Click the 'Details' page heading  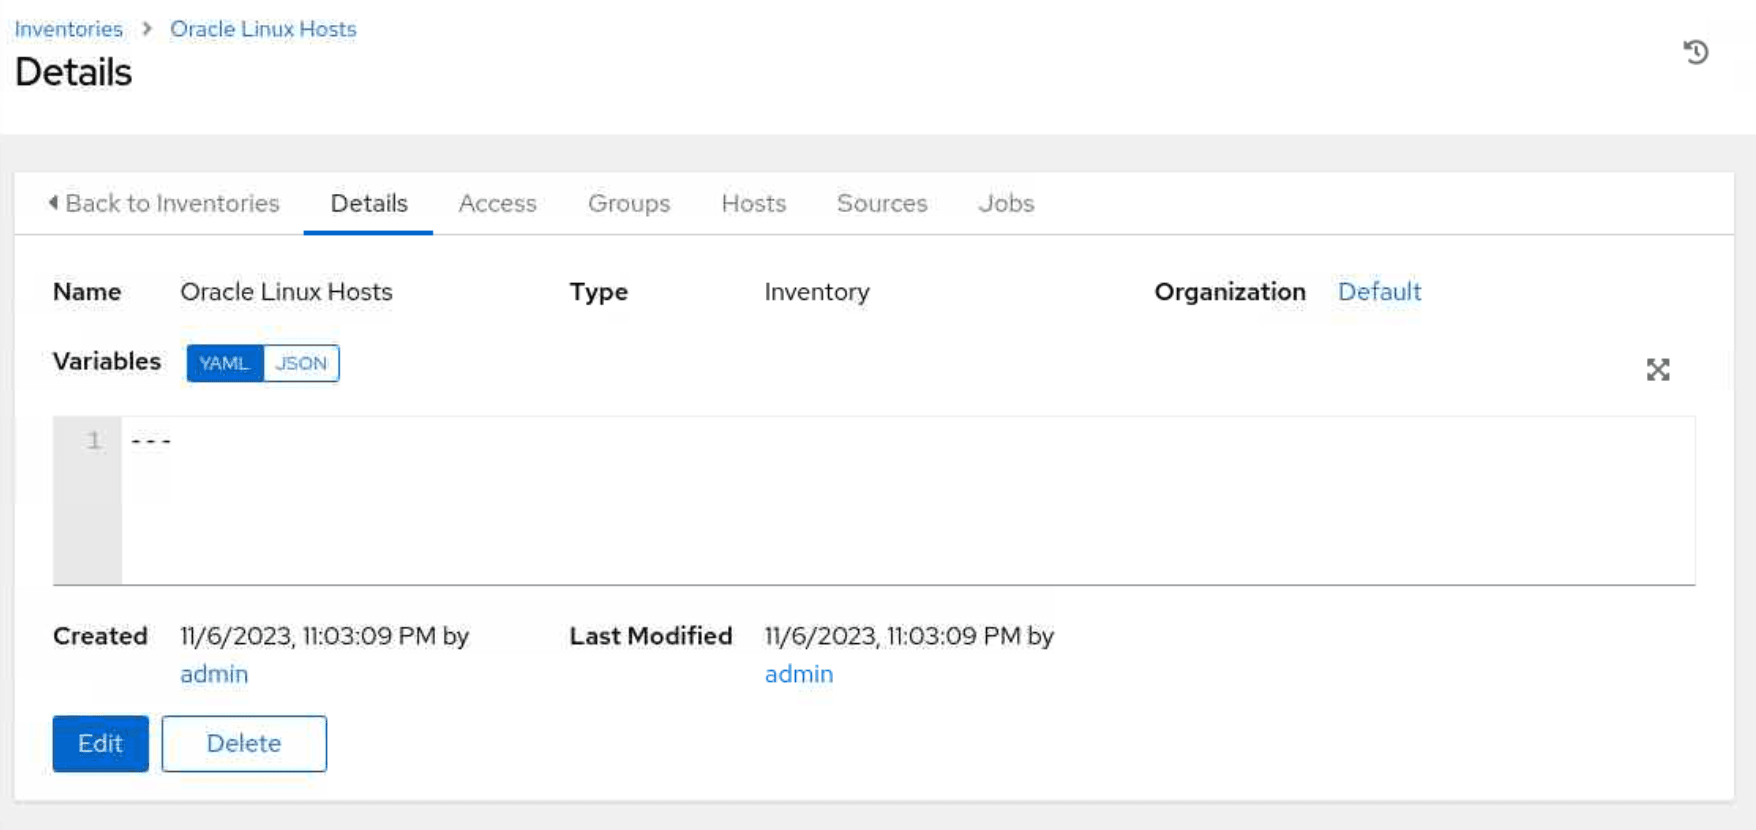click(x=73, y=72)
